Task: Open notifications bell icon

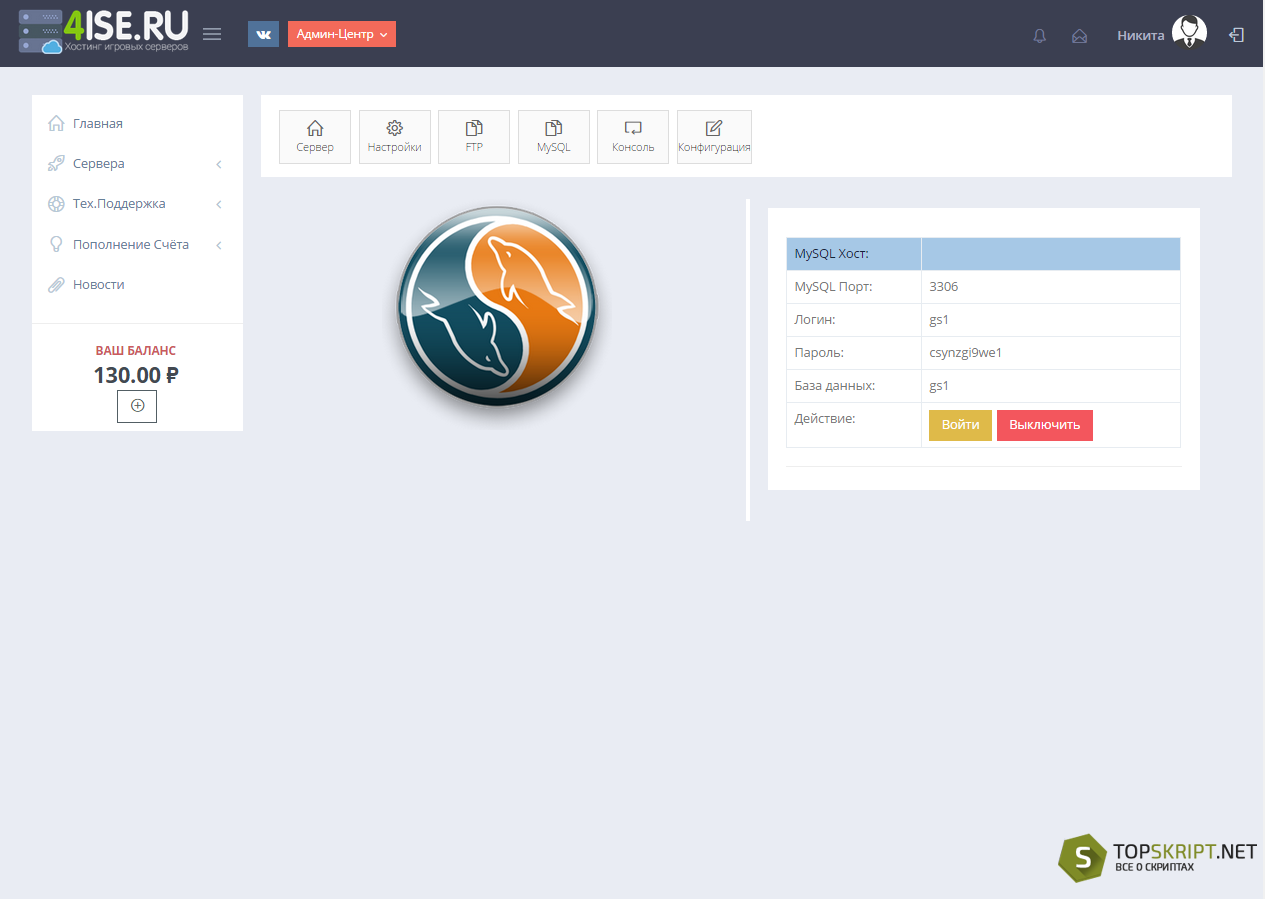Action: coord(1040,36)
